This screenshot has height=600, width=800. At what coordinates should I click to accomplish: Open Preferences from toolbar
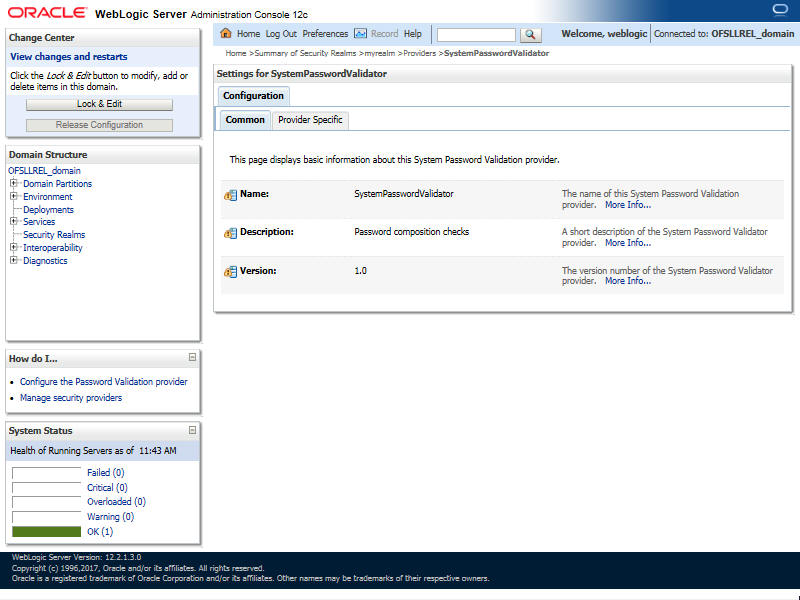pos(325,34)
